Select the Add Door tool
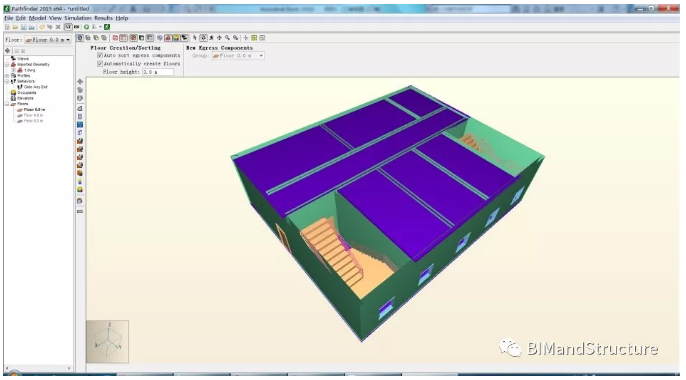The width and height of the screenshot is (686, 380). coord(80,132)
